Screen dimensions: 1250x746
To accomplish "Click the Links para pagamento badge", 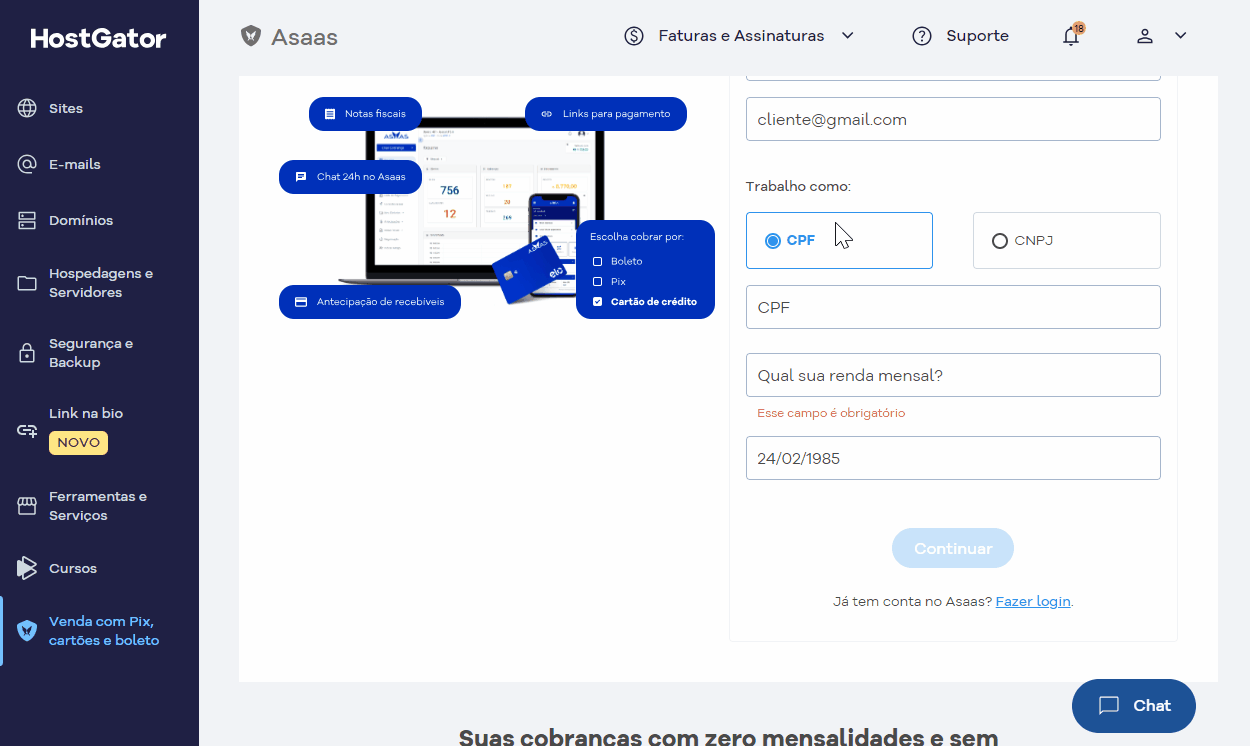I will [606, 114].
